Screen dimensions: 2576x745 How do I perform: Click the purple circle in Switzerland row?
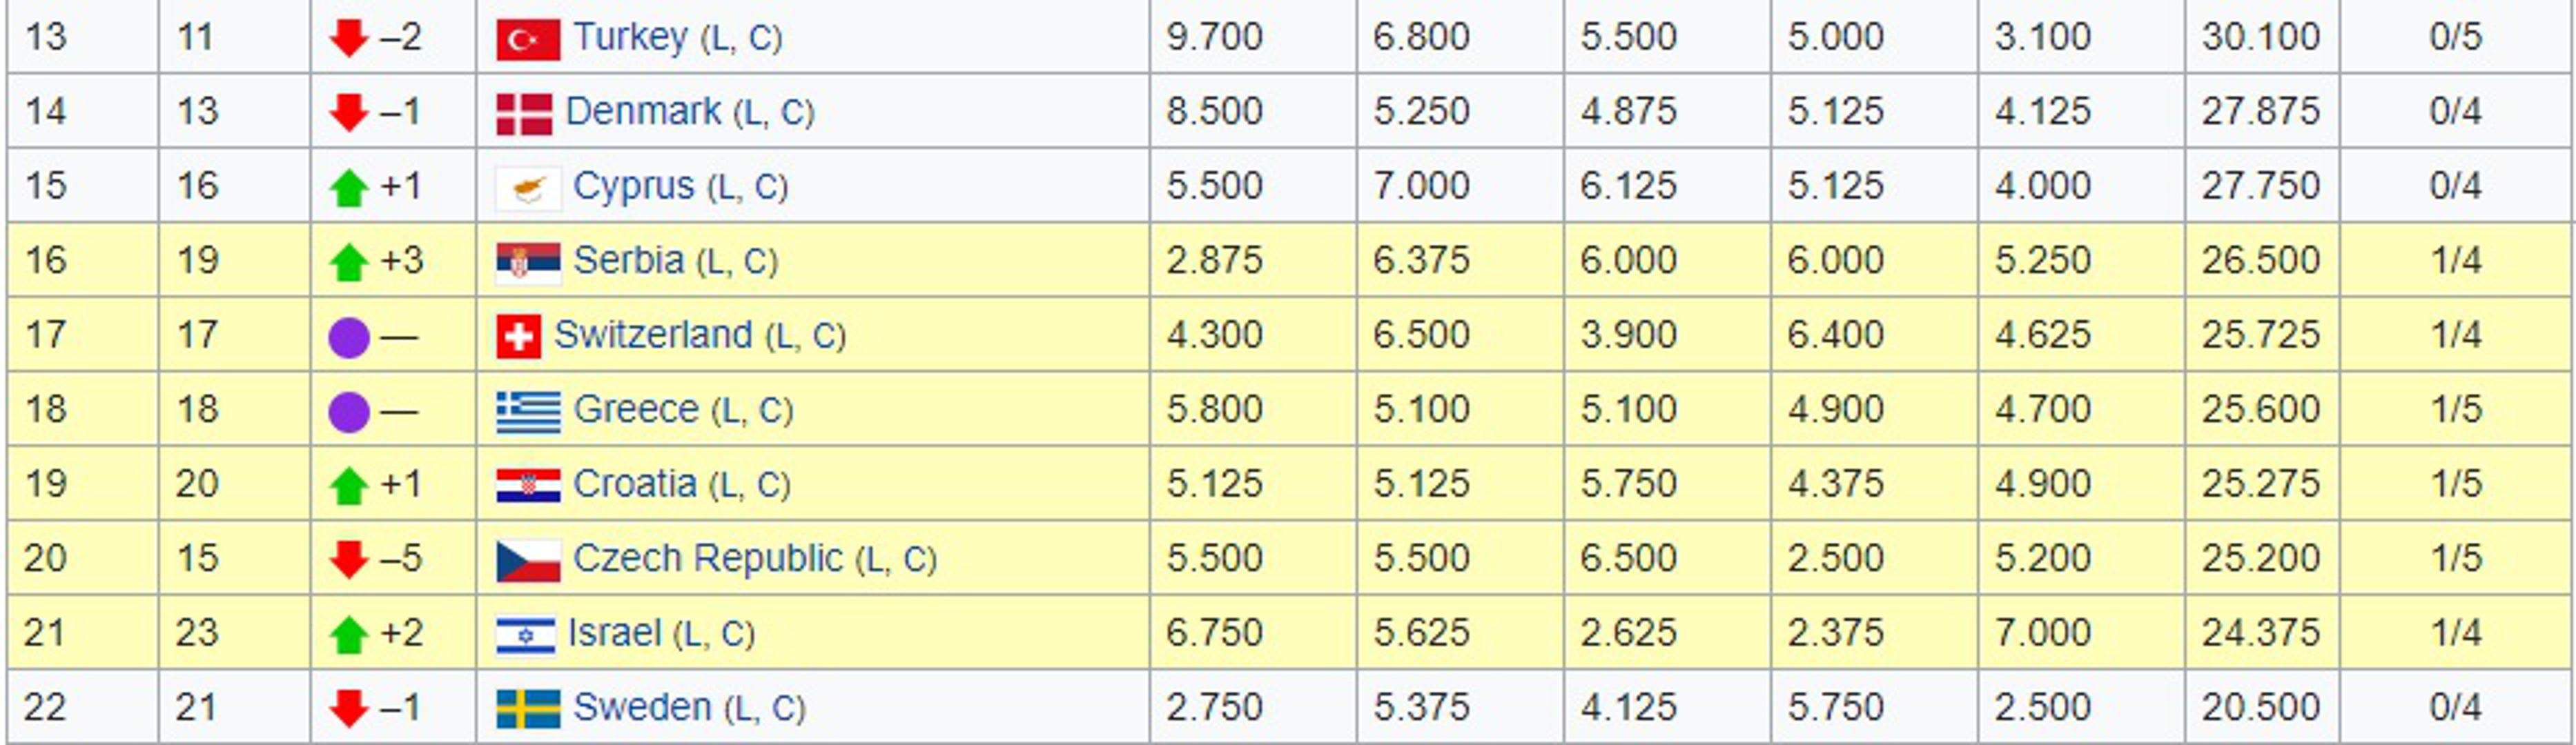[x=349, y=337]
